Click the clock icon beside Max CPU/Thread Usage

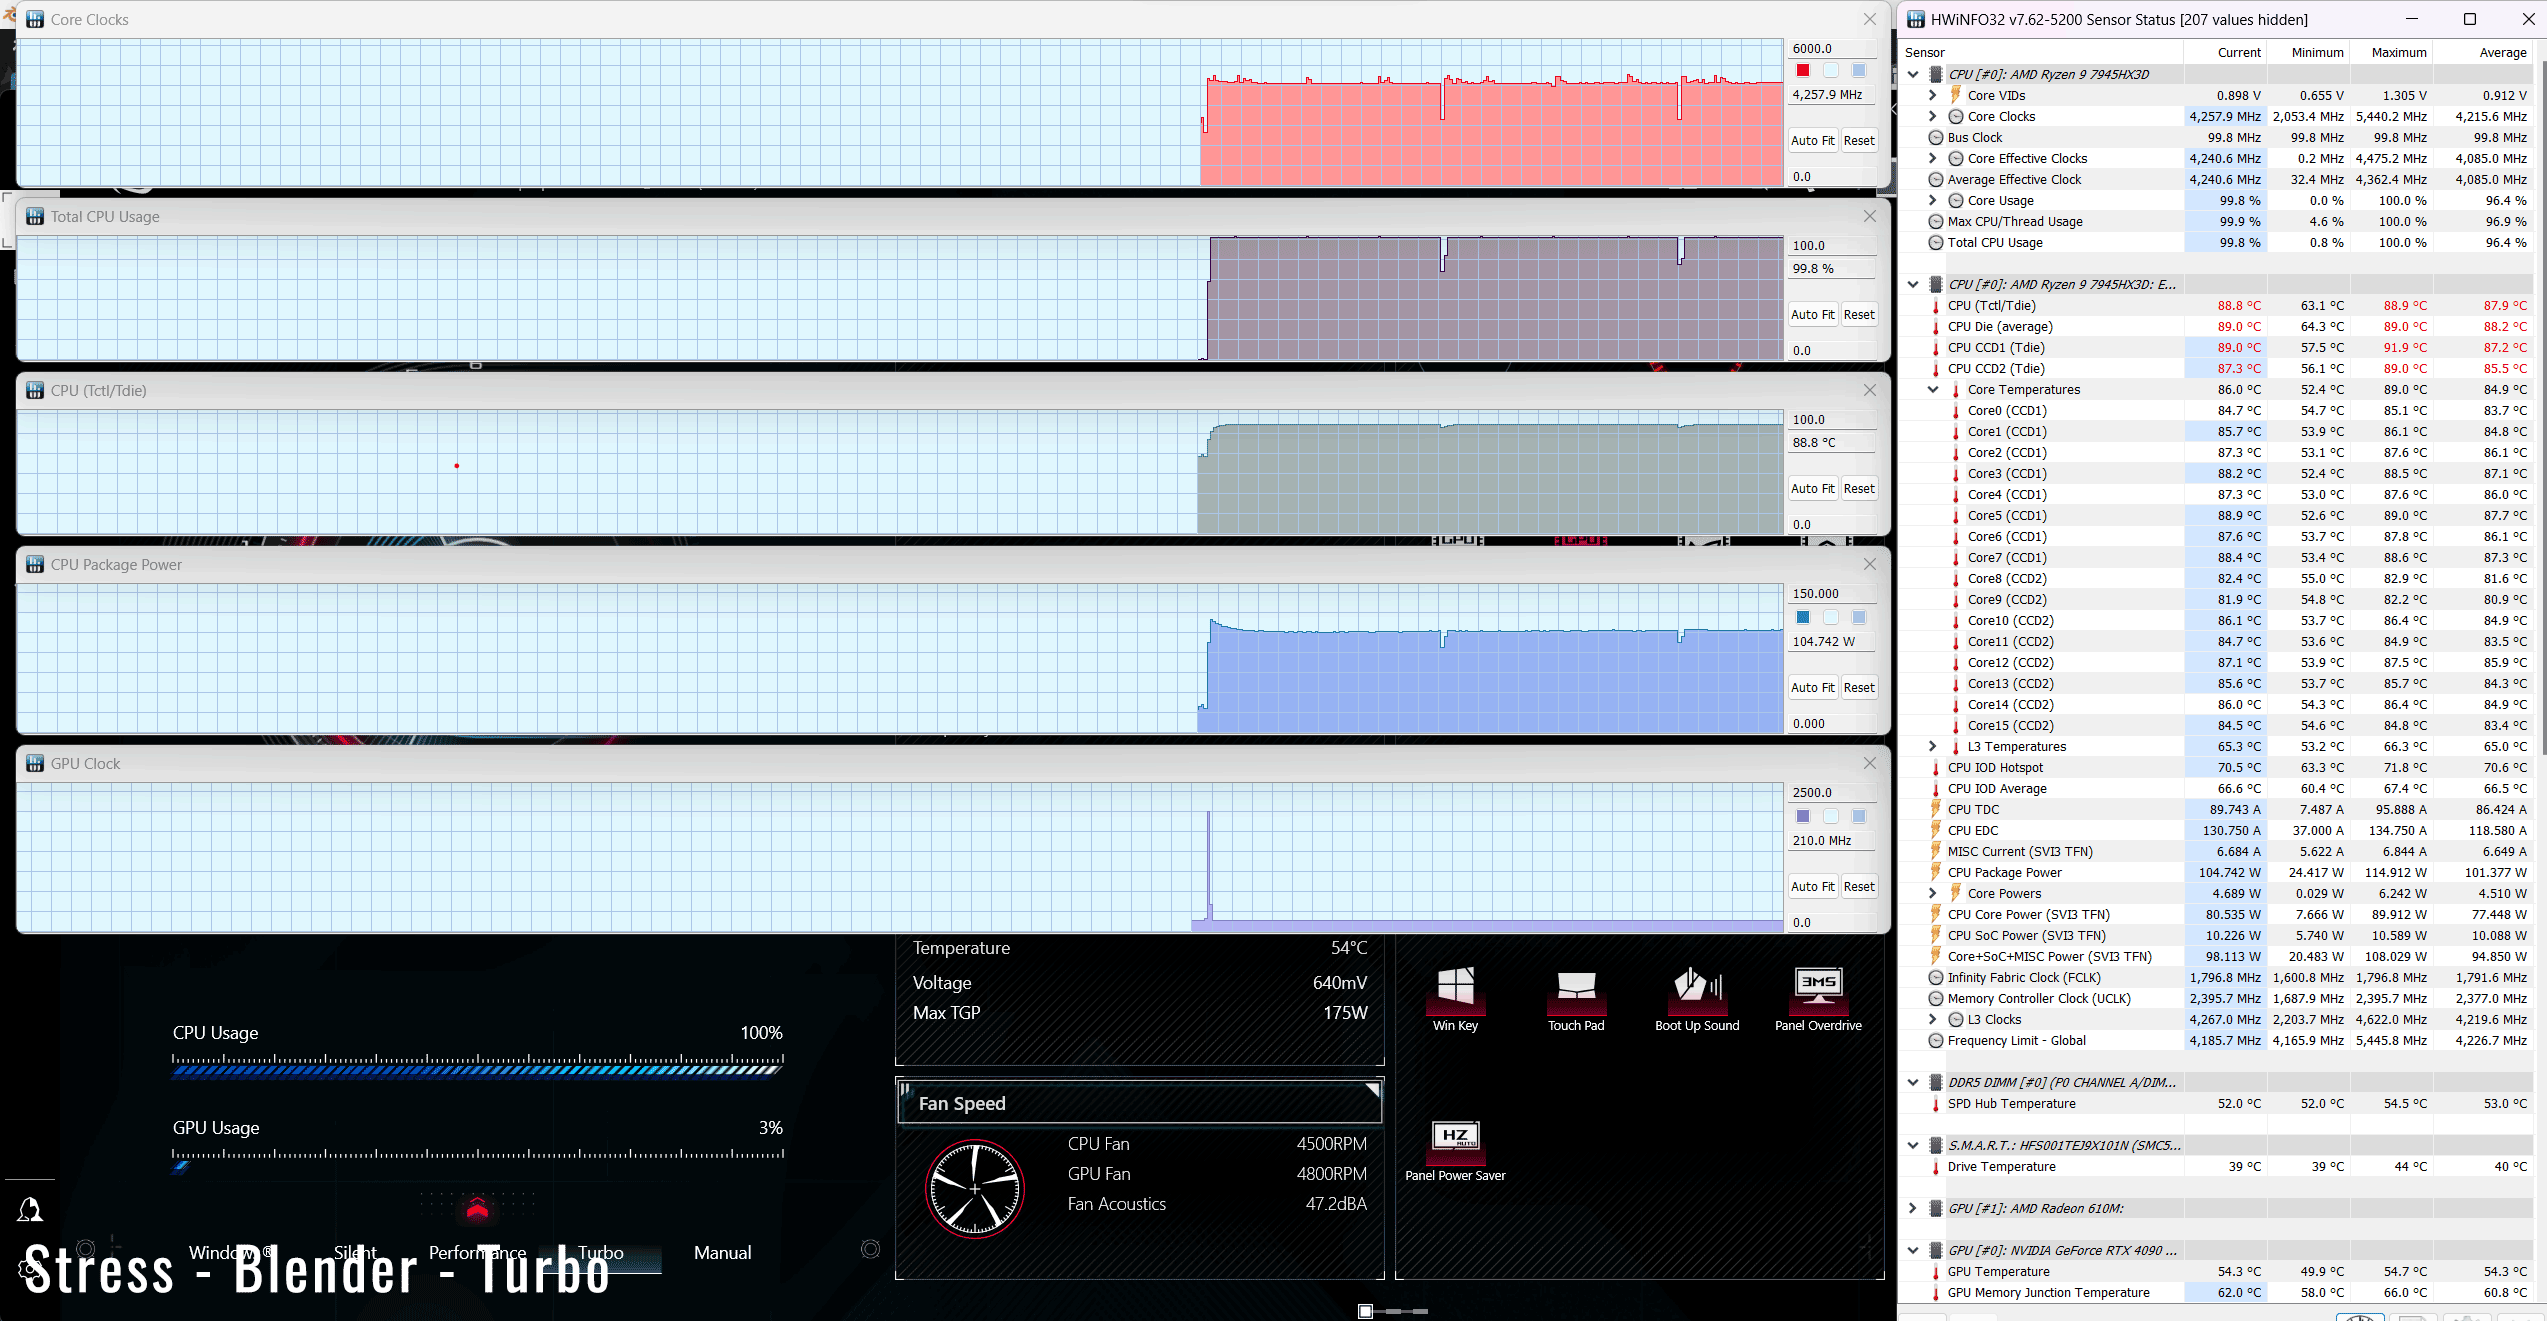(1936, 221)
